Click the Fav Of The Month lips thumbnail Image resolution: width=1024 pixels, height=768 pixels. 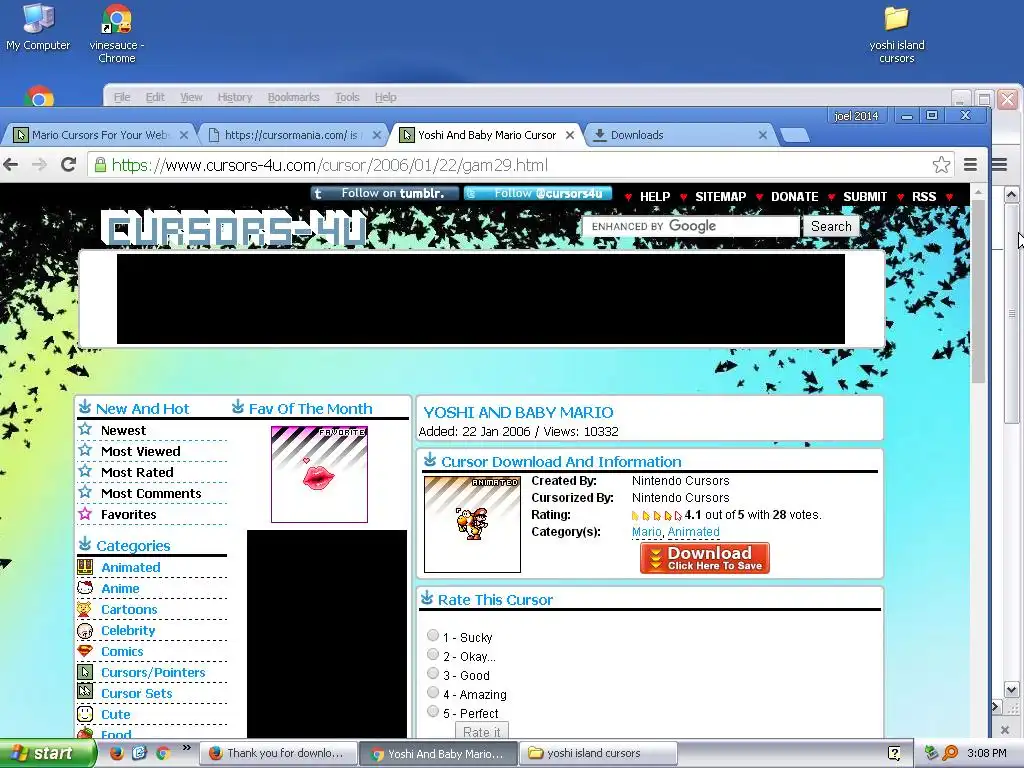(319, 475)
